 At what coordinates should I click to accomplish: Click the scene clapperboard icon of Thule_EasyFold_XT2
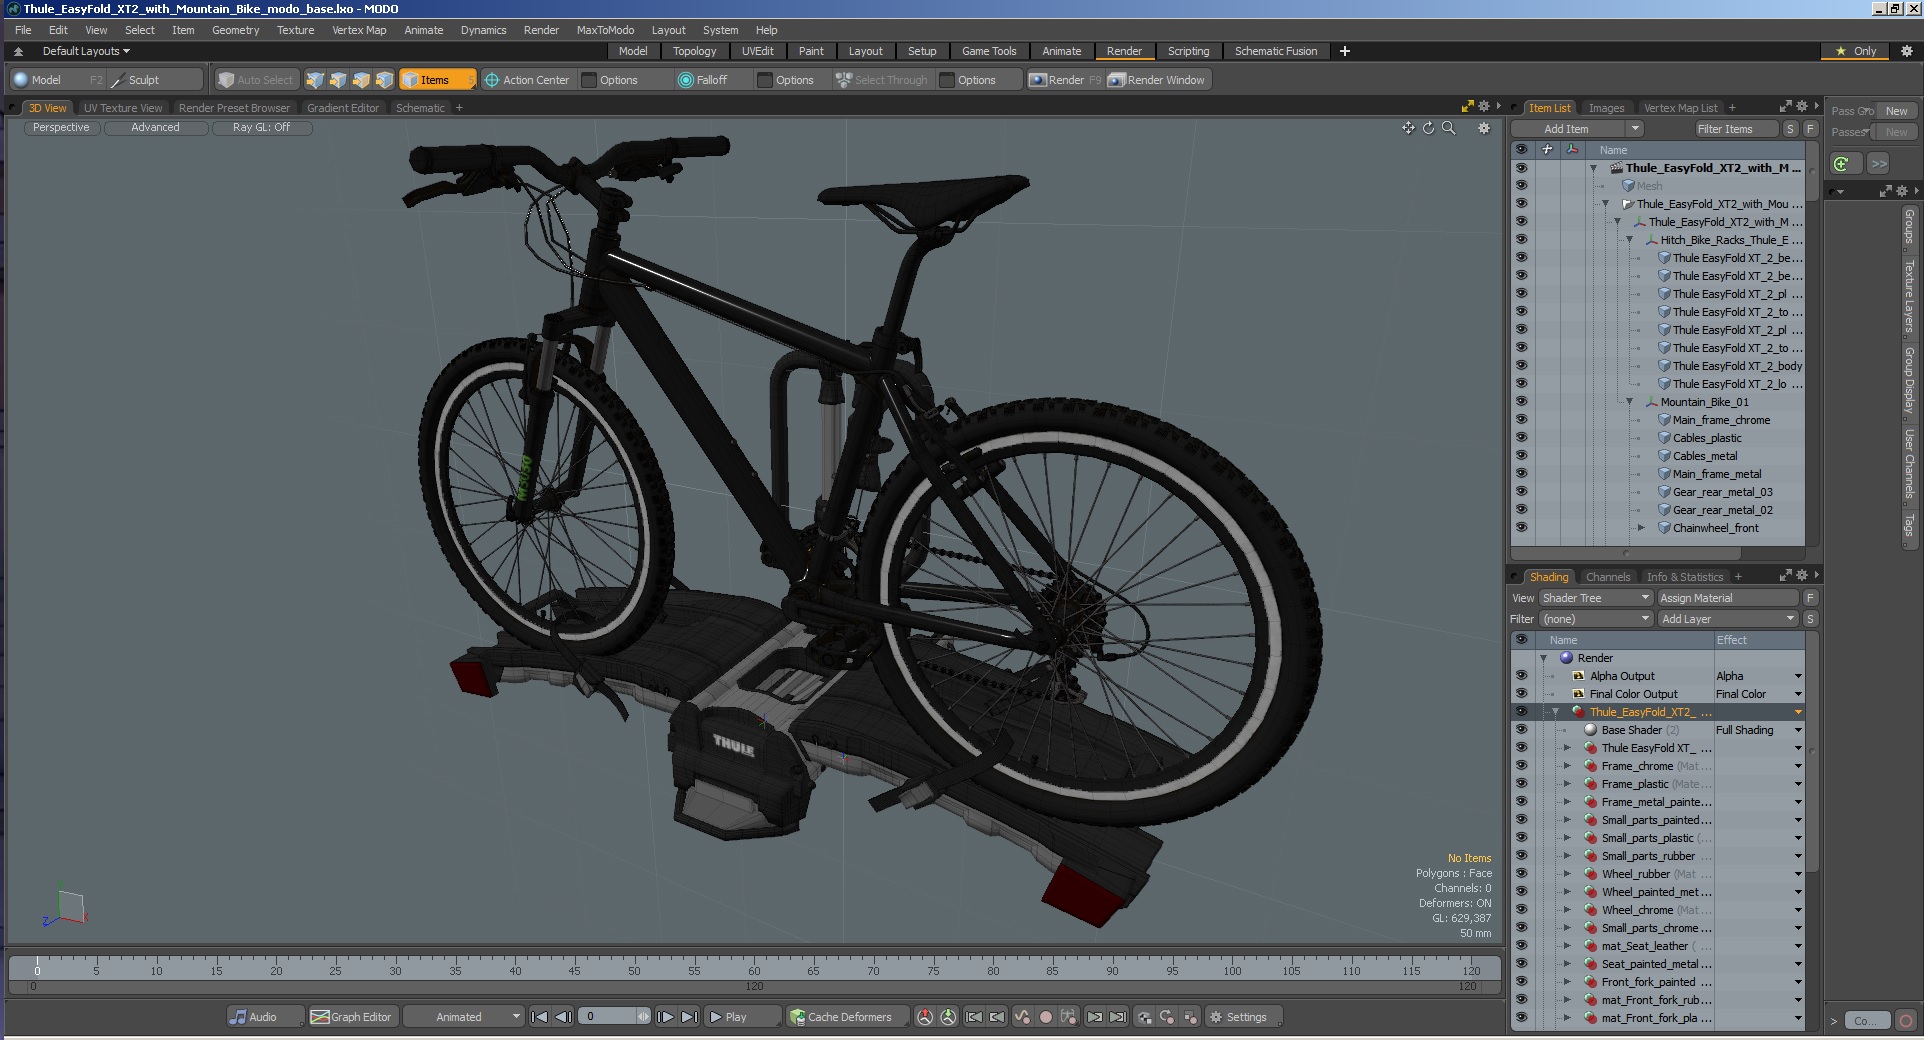pos(1616,168)
